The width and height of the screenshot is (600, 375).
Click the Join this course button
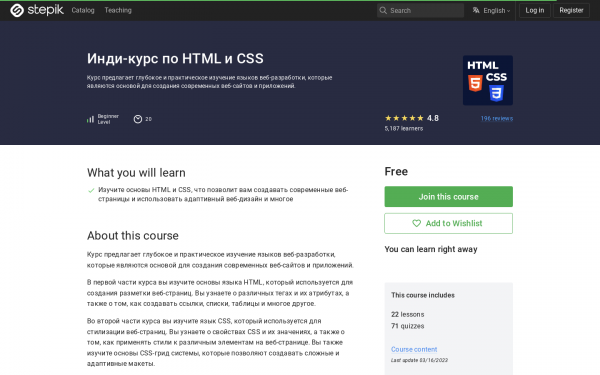(x=448, y=197)
